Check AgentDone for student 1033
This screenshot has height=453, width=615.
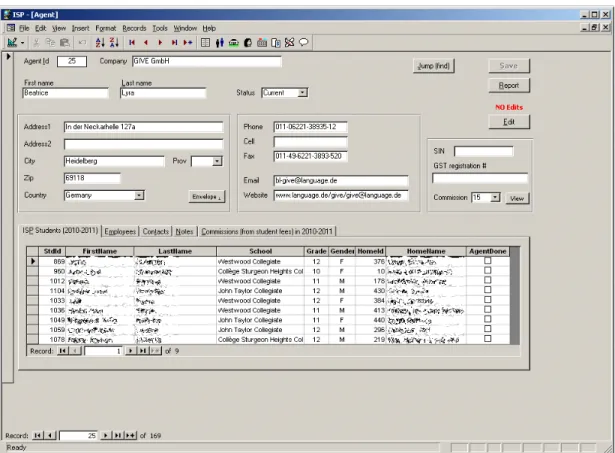[488, 300]
